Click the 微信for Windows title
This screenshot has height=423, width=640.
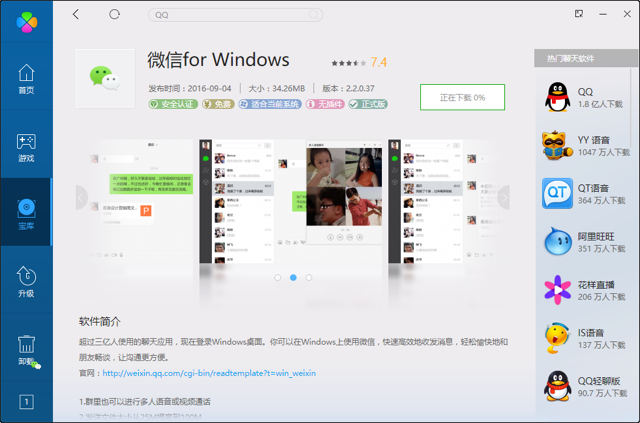pos(218,60)
